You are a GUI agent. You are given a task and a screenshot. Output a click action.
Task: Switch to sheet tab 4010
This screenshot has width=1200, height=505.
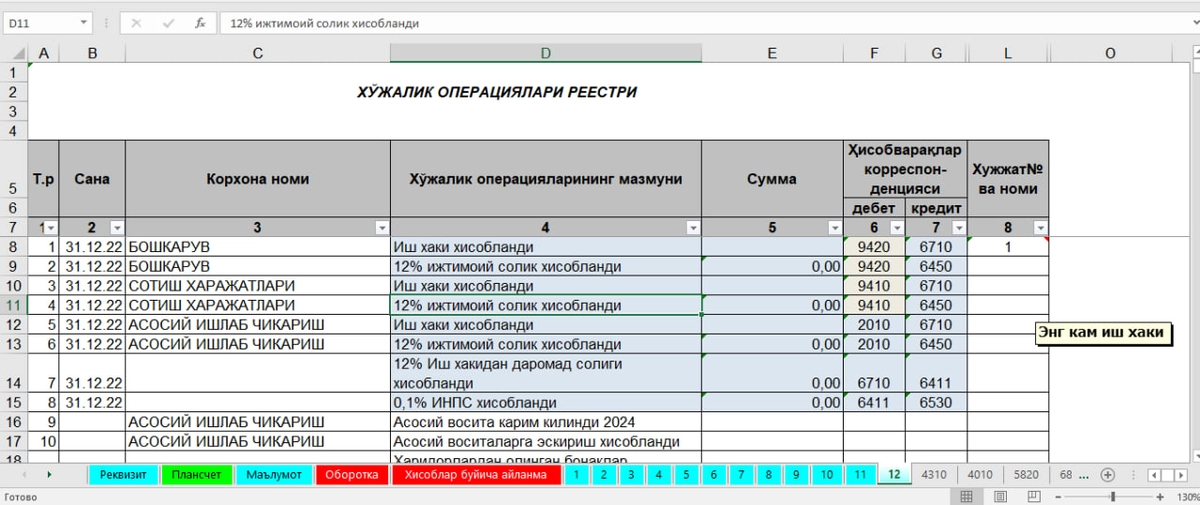point(981,474)
